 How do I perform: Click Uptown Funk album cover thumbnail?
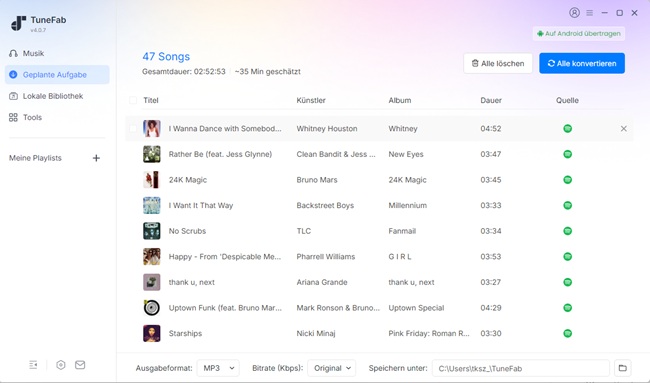click(152, 308)
